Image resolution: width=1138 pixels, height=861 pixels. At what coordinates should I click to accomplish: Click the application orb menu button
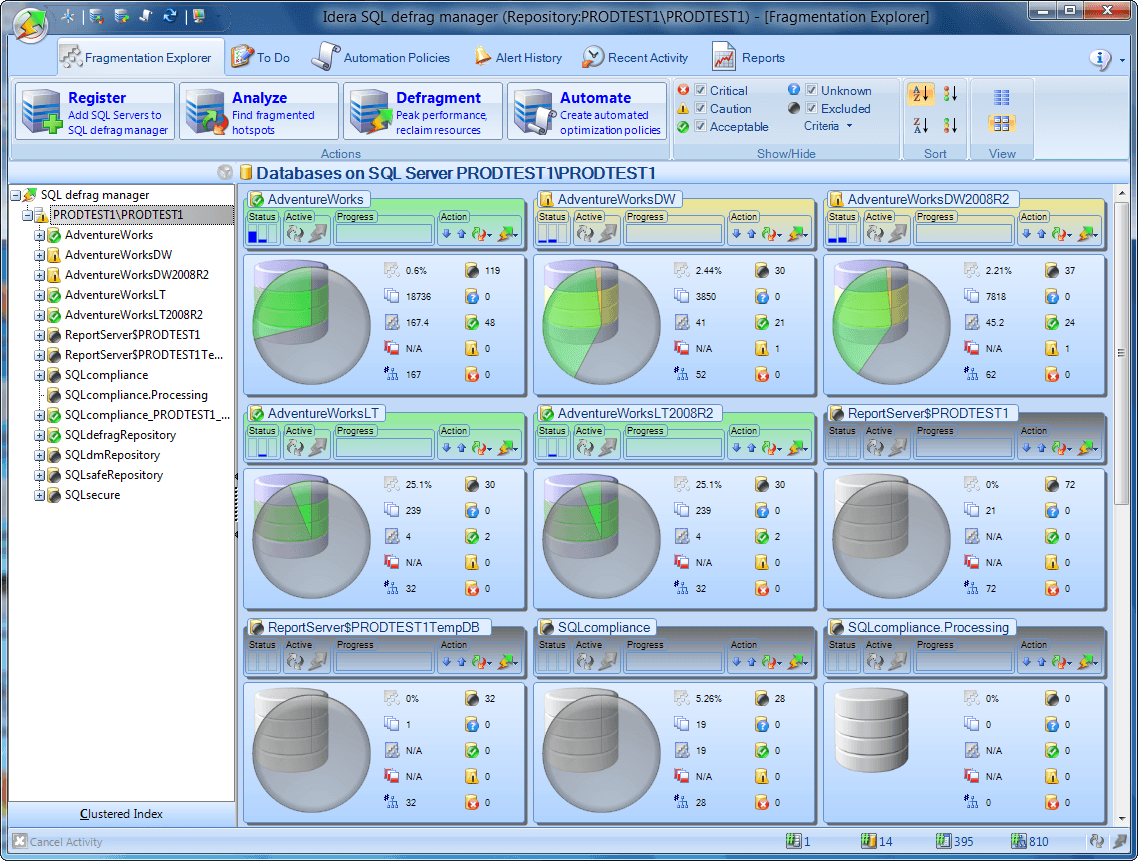coord(30,24)
